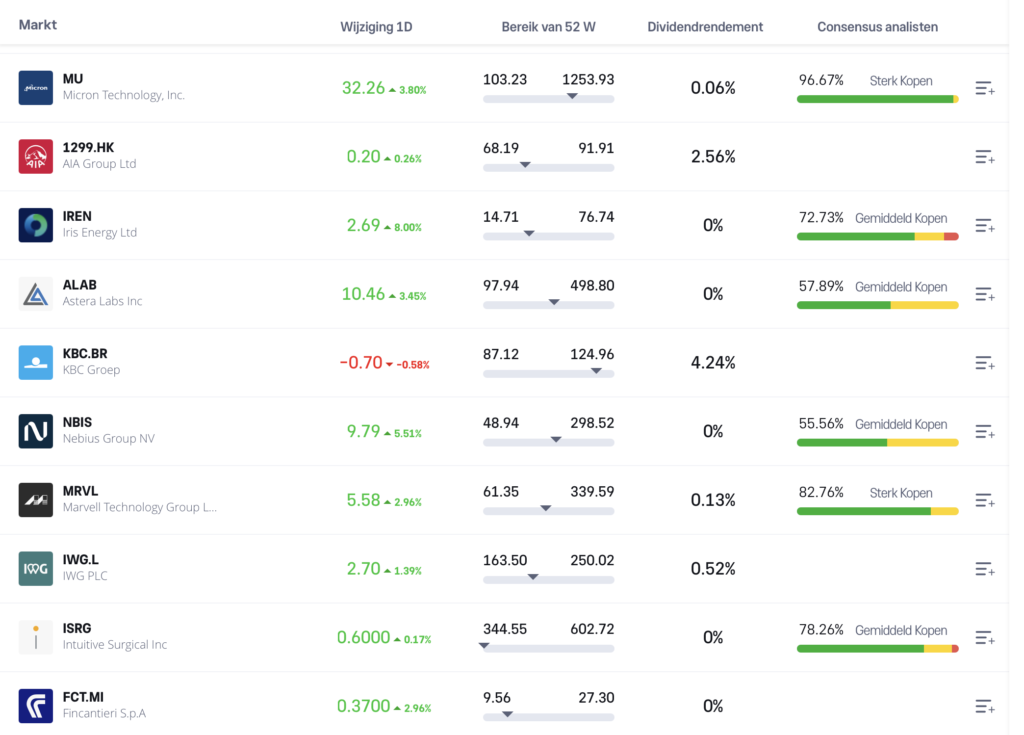1024x735 pixels.
Task: Add 1299.HK to a watchlist
Action: (985, 157)
